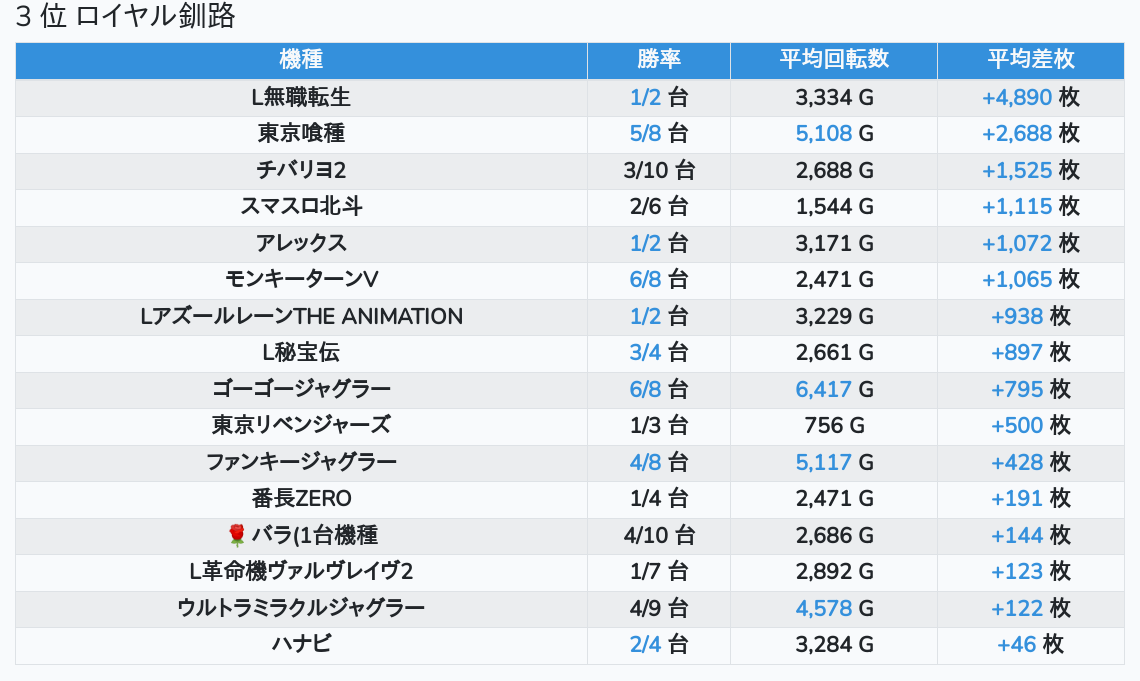Click the モンキーターンV machine name
The height and width of the screenshot is (681, 1140).
tap(301, 279)
